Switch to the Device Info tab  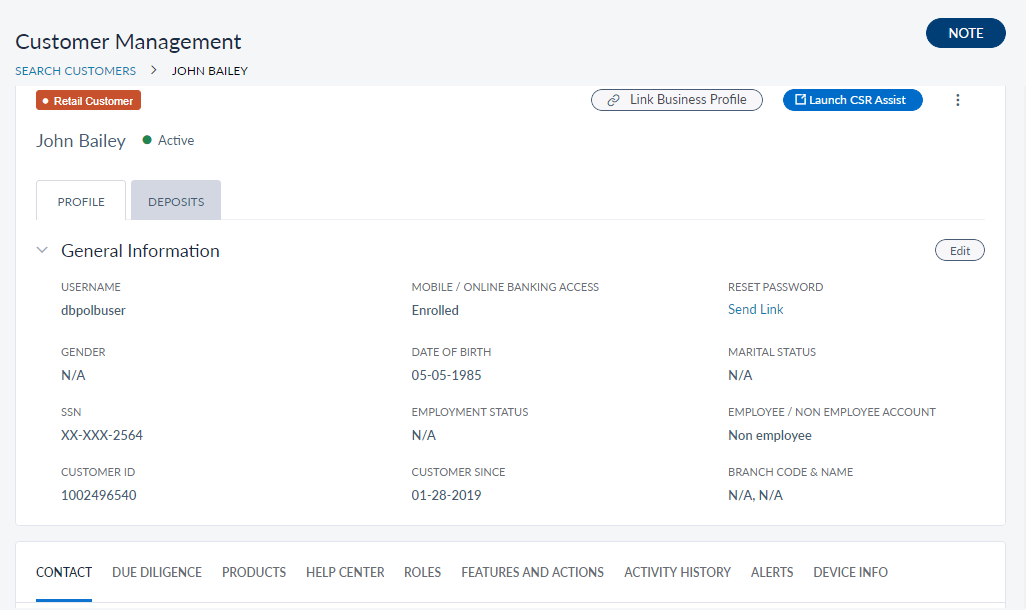pos(850,572)
